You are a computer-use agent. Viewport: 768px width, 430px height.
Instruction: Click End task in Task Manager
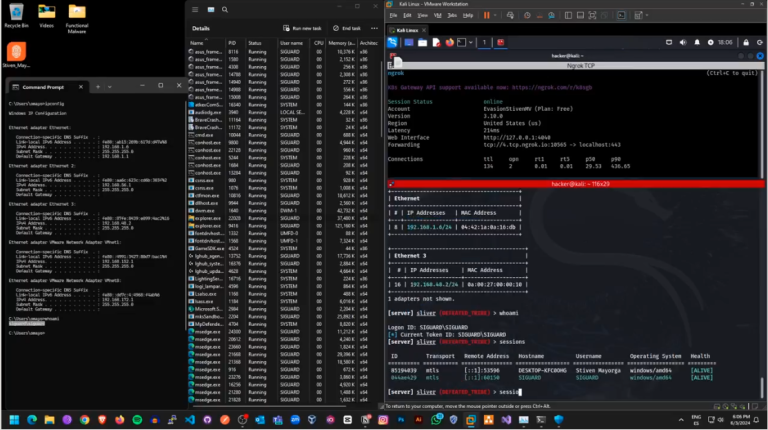click(x=347, y=28)
